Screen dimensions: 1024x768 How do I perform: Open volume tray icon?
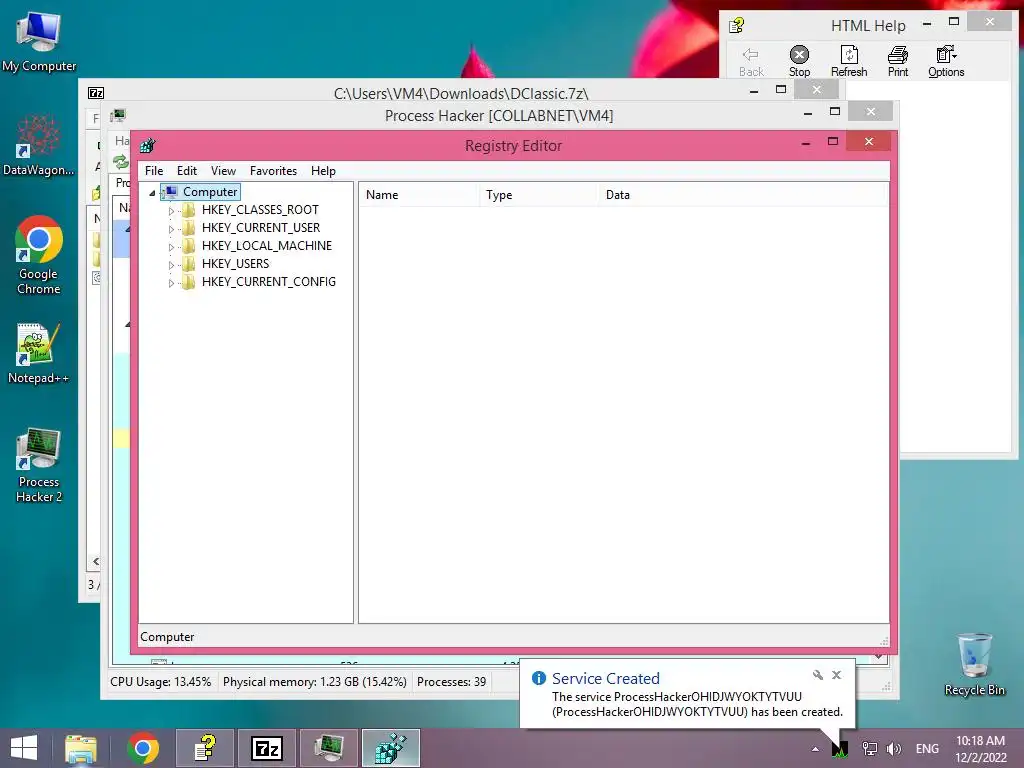(x=894, y=749)
